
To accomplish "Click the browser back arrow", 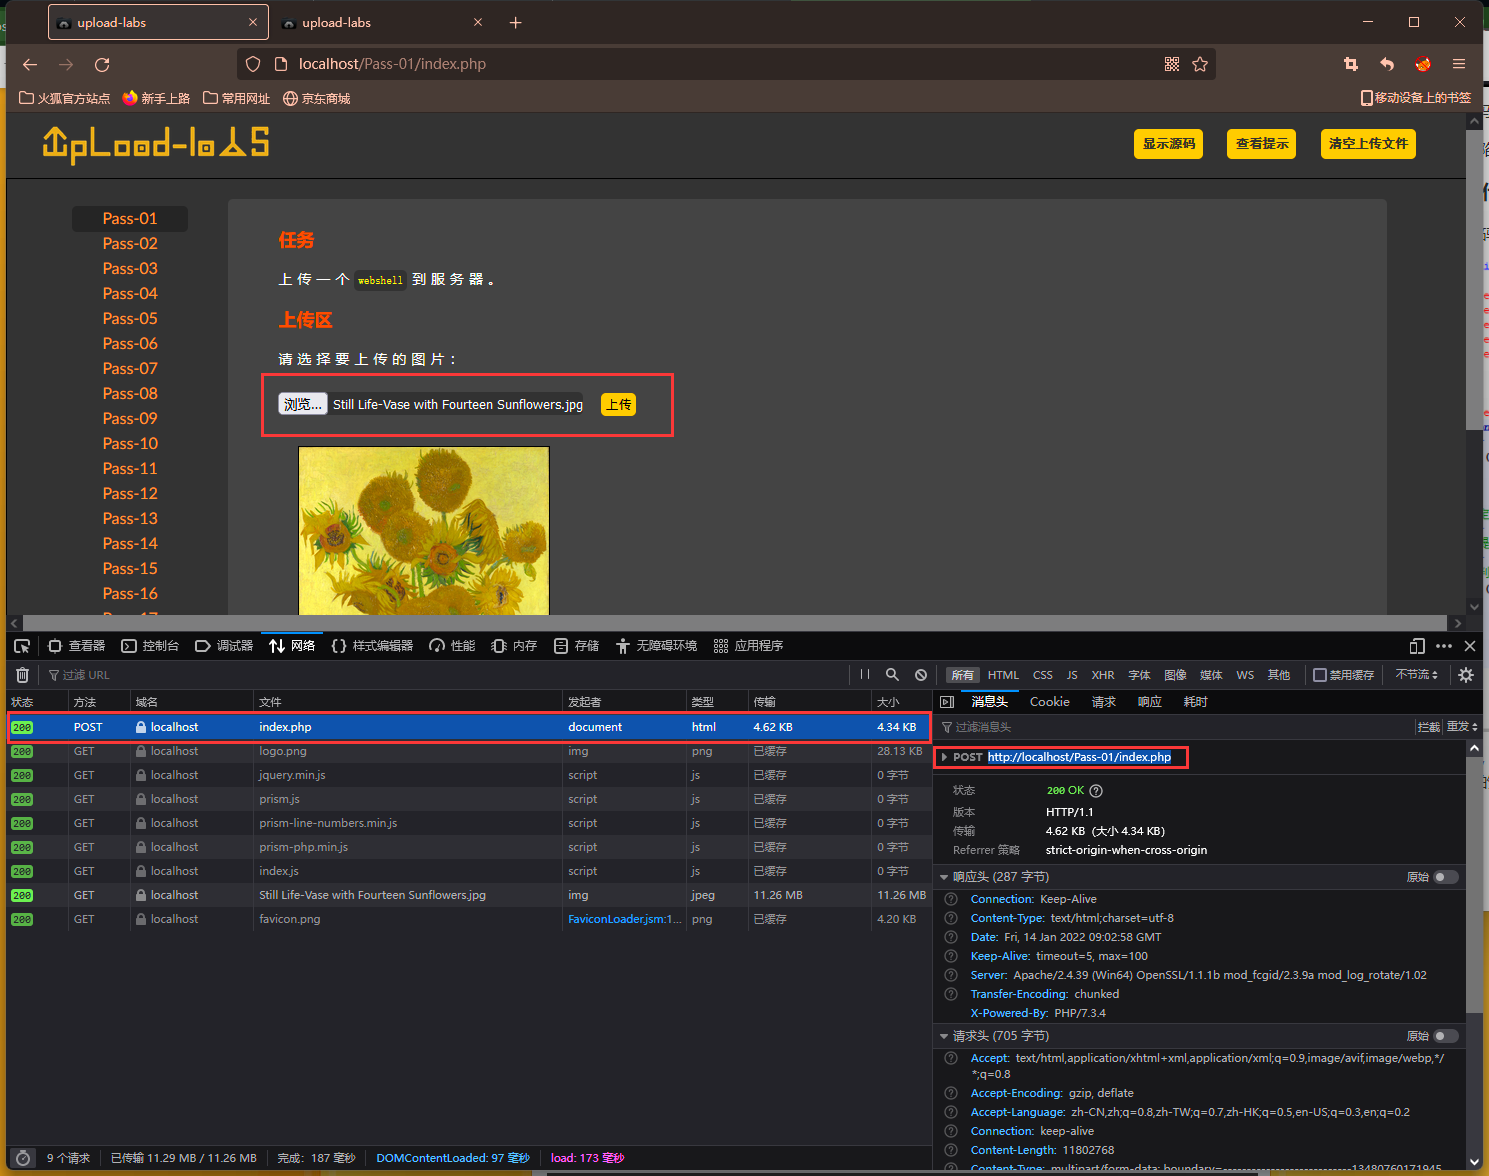I will click(30, 64).
